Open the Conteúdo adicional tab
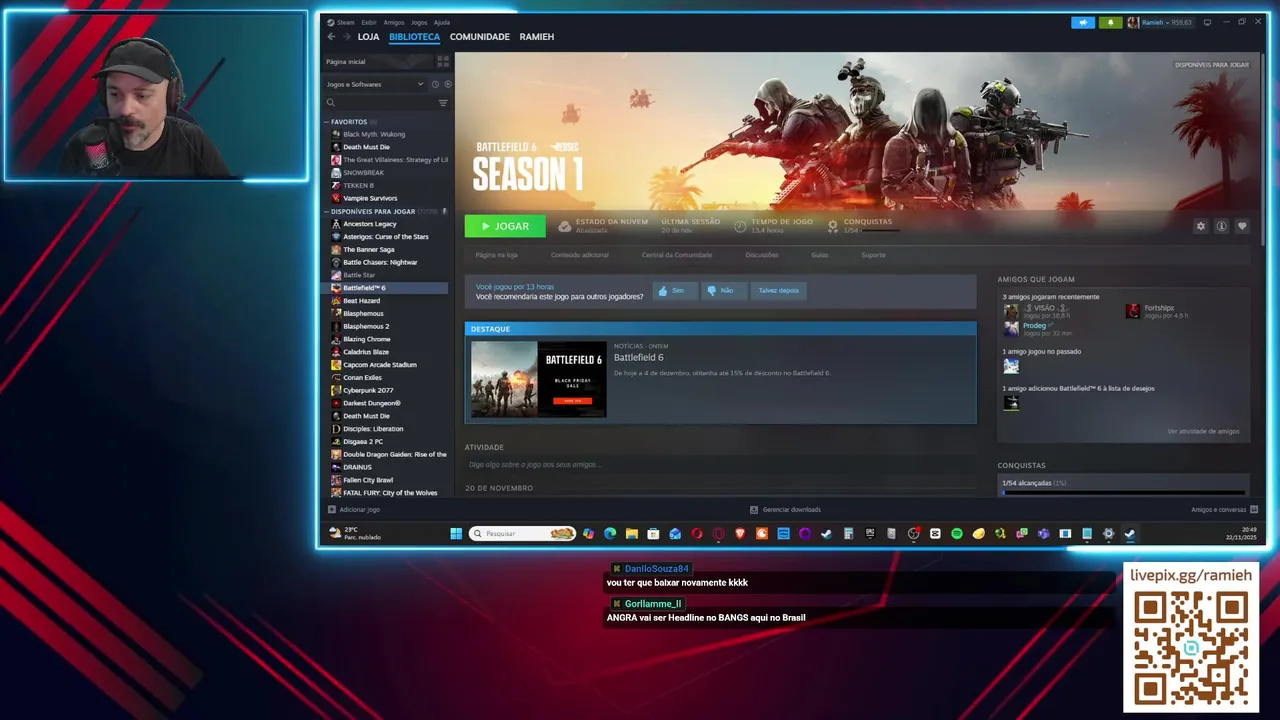This screenshot has height=720, width=1280. (x=579, y=255)
